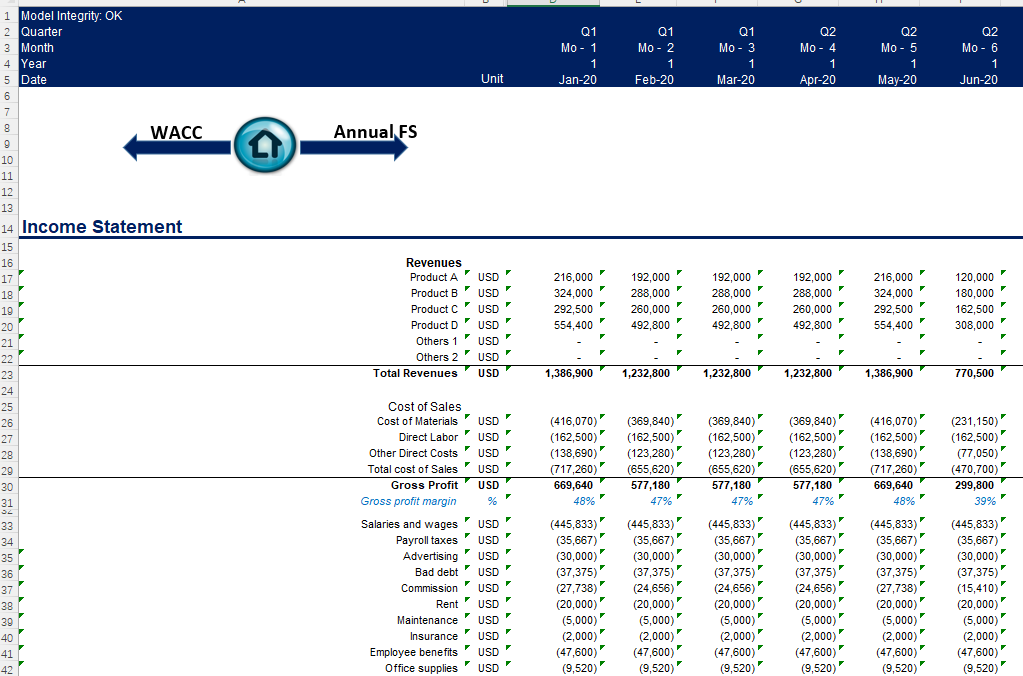Select the Income Statement heading cell
Image resolution: width=1023 pixels, height=676 pixels.
click(x=102, y=227)
